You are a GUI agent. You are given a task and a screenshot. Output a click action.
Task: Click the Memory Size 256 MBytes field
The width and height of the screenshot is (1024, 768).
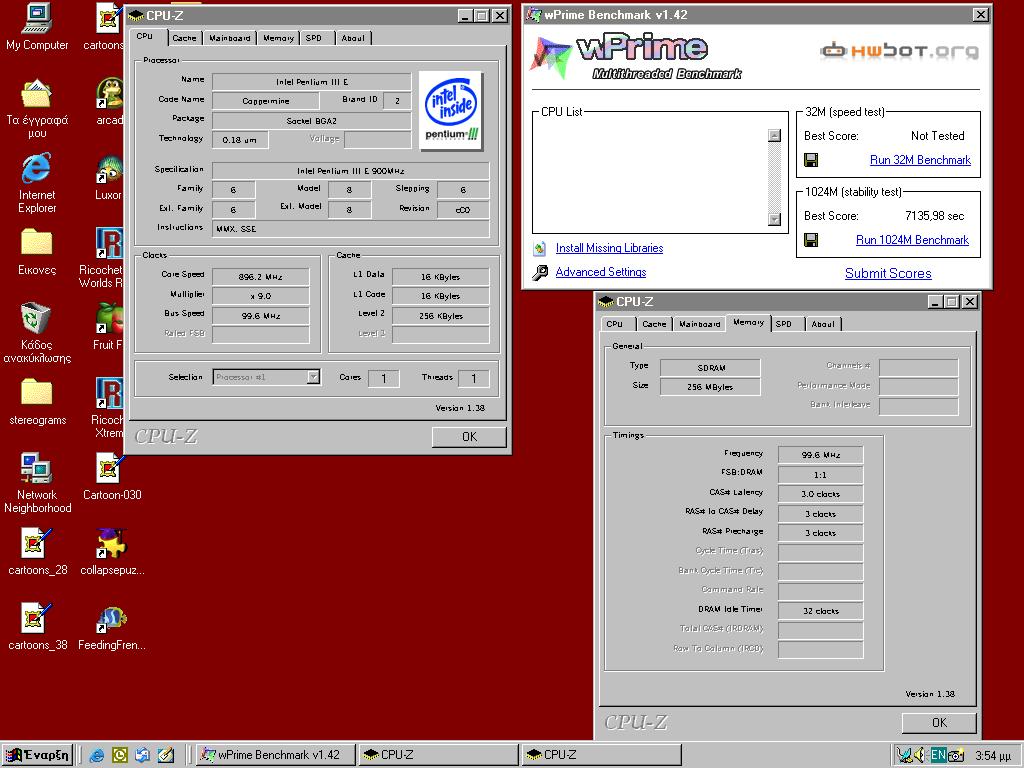click(x=710, y=387)
